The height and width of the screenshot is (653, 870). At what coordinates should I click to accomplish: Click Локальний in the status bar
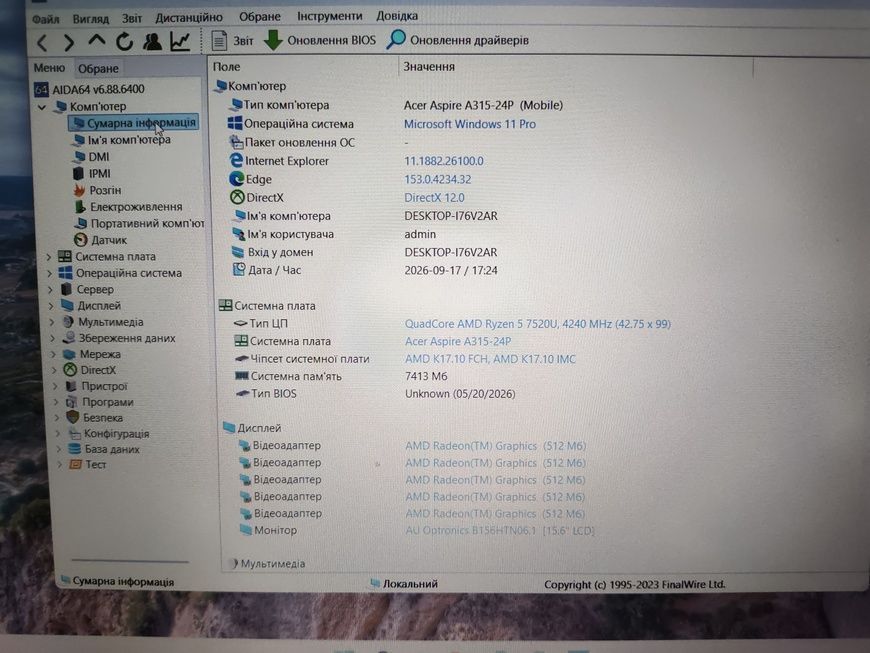(411, 584)
